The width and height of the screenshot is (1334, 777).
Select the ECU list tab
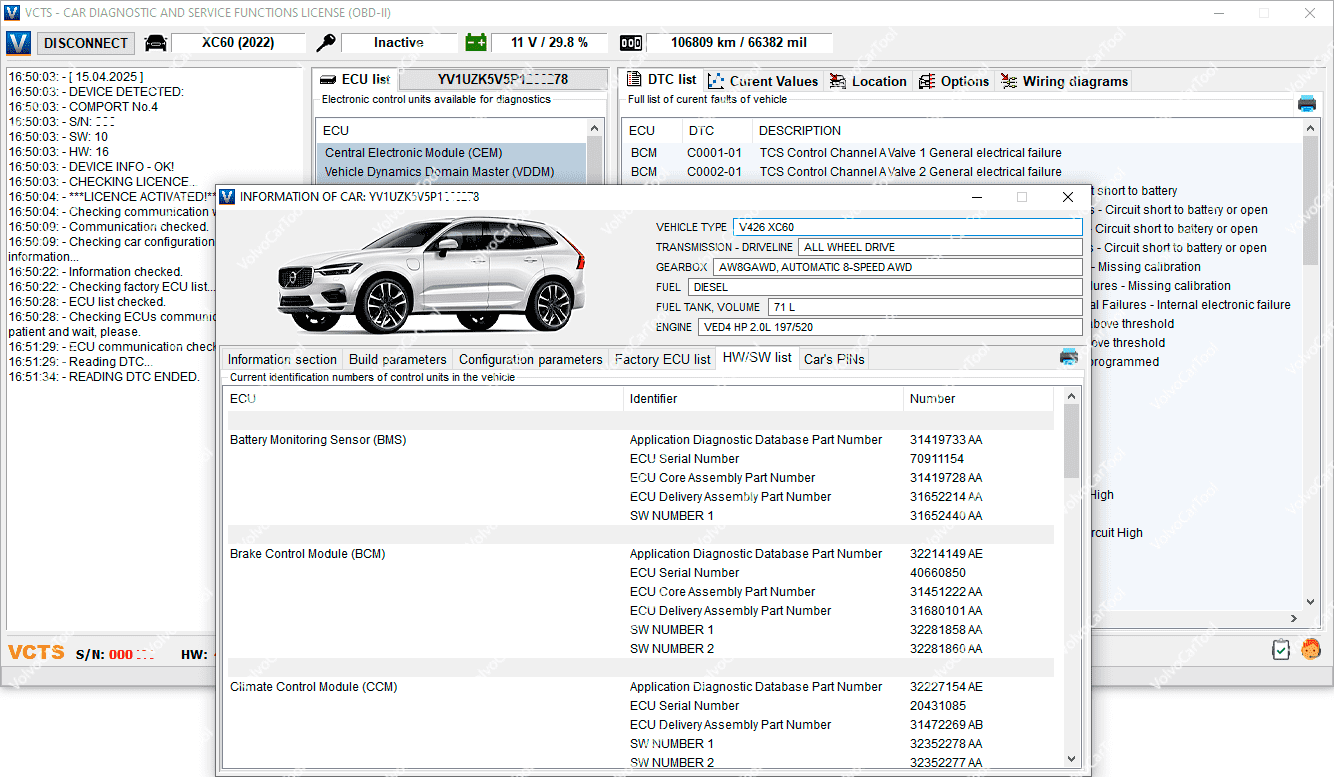[x=356, y=80]
